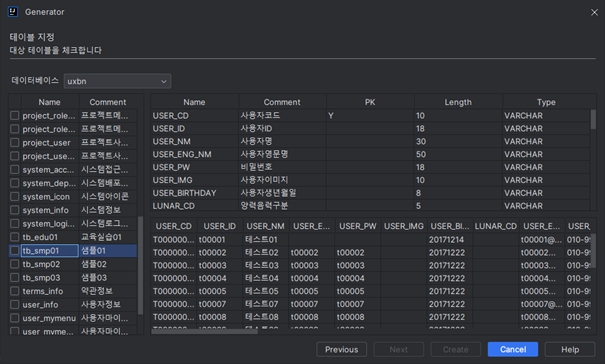The height and width of the screenshot is (364, 605).
Task: Check the system_info table checkbox
Action: [x=15, y=210]
